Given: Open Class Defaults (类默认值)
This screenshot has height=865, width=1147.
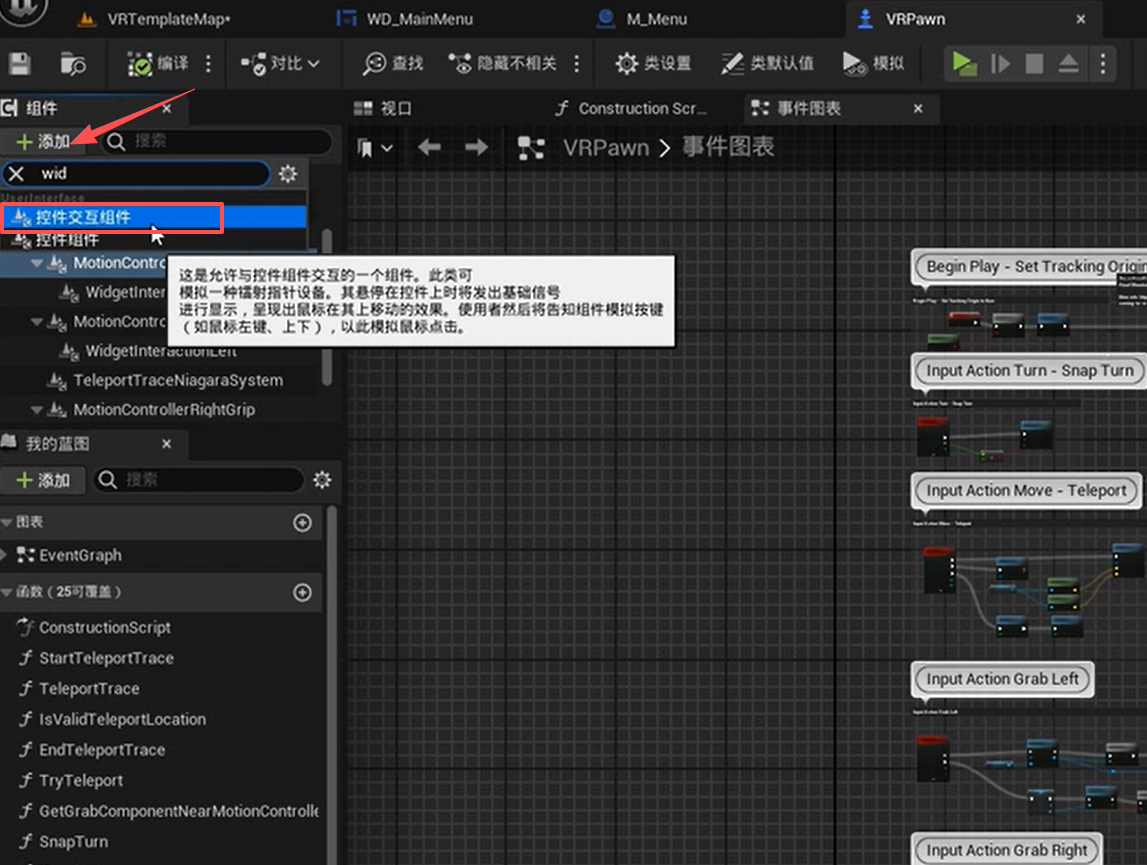Looking at the screenshot, I should click(x=767, y=63).
